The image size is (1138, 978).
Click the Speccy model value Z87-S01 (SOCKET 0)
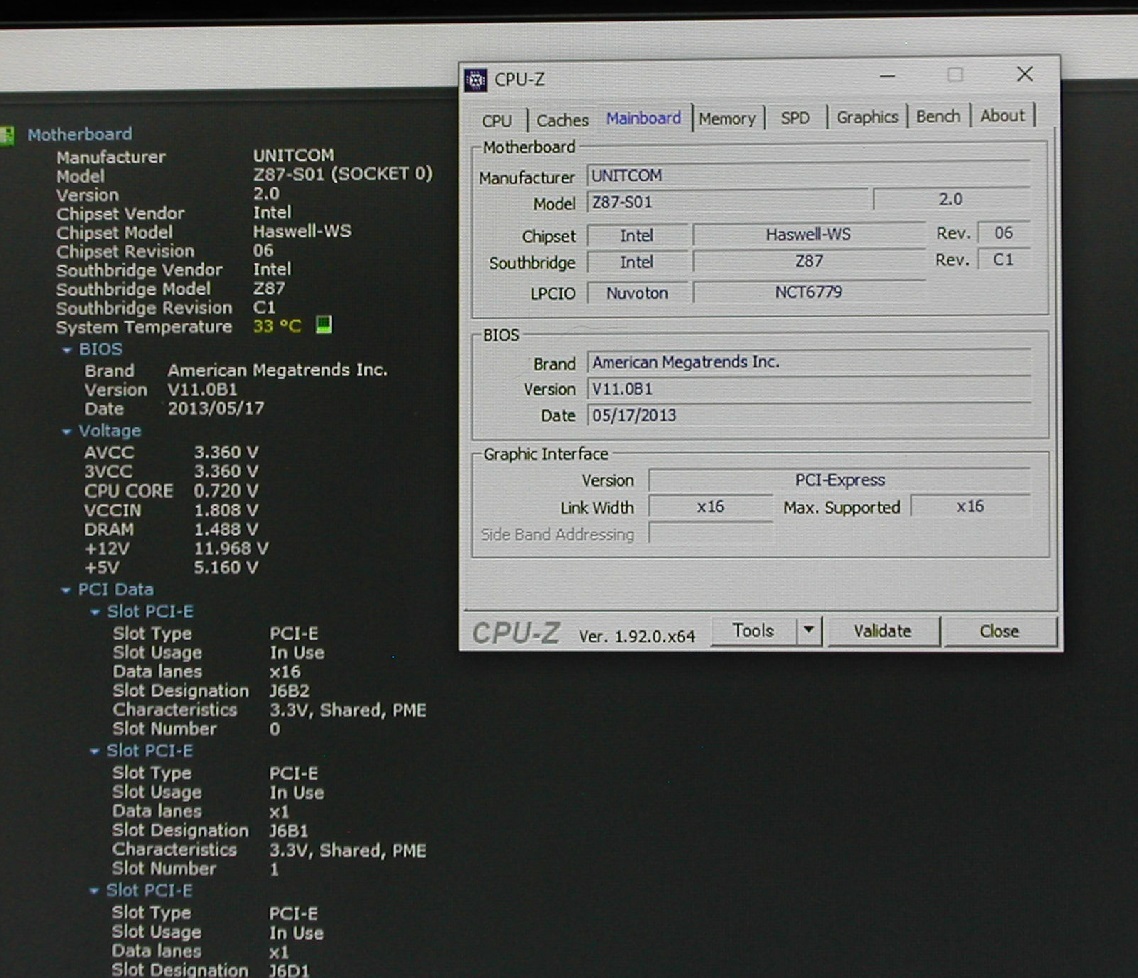point(343,174)
